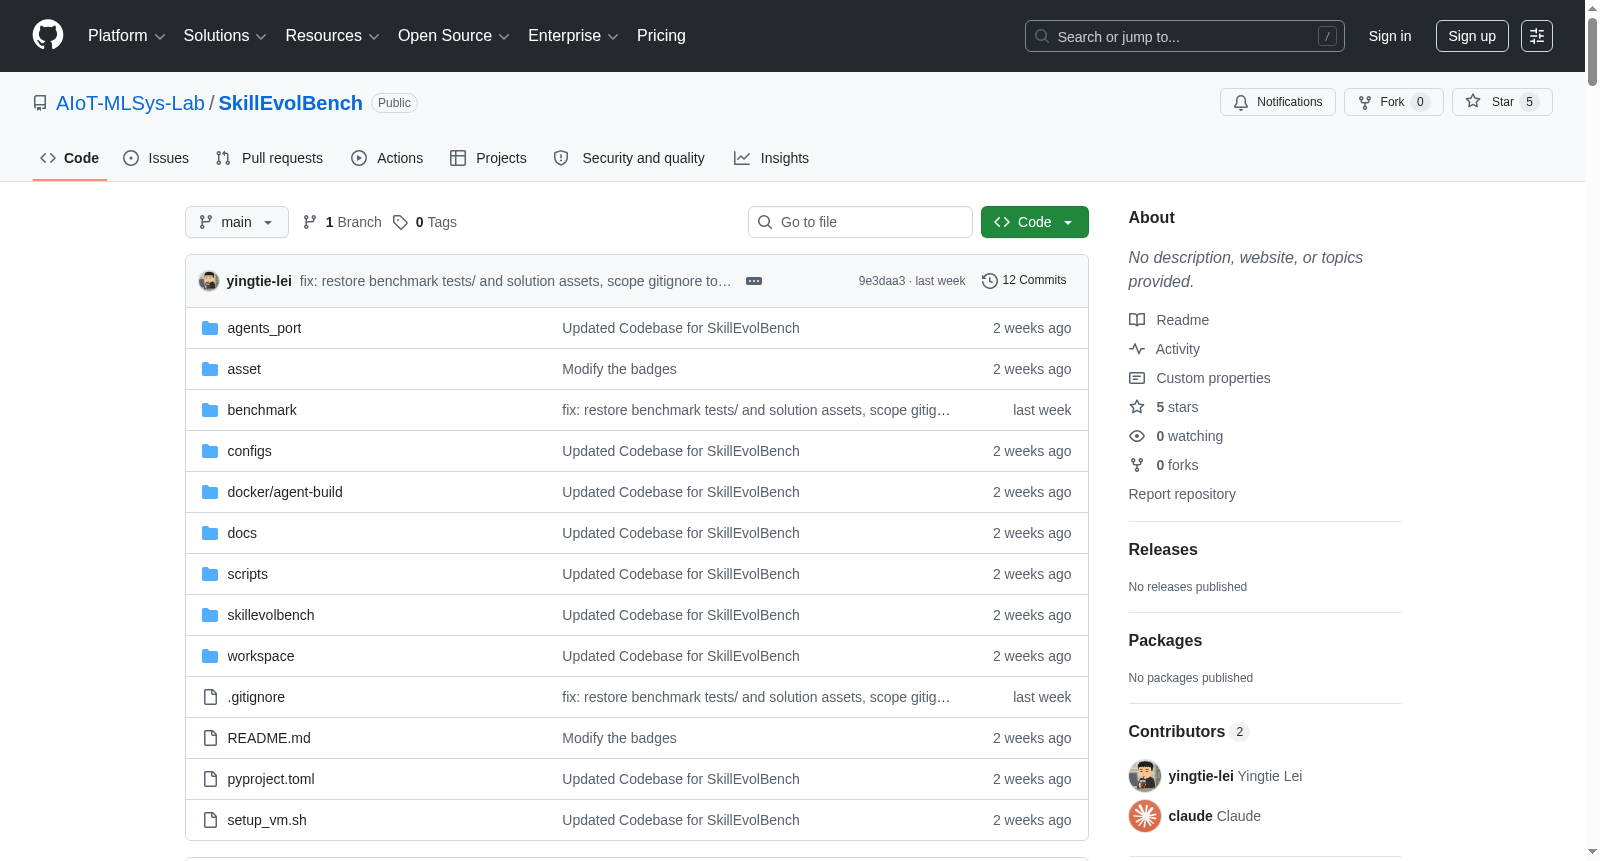Click the Sign up button
The height and width of the screenshot is (861, 1600).
click(x=1472, y=36)
